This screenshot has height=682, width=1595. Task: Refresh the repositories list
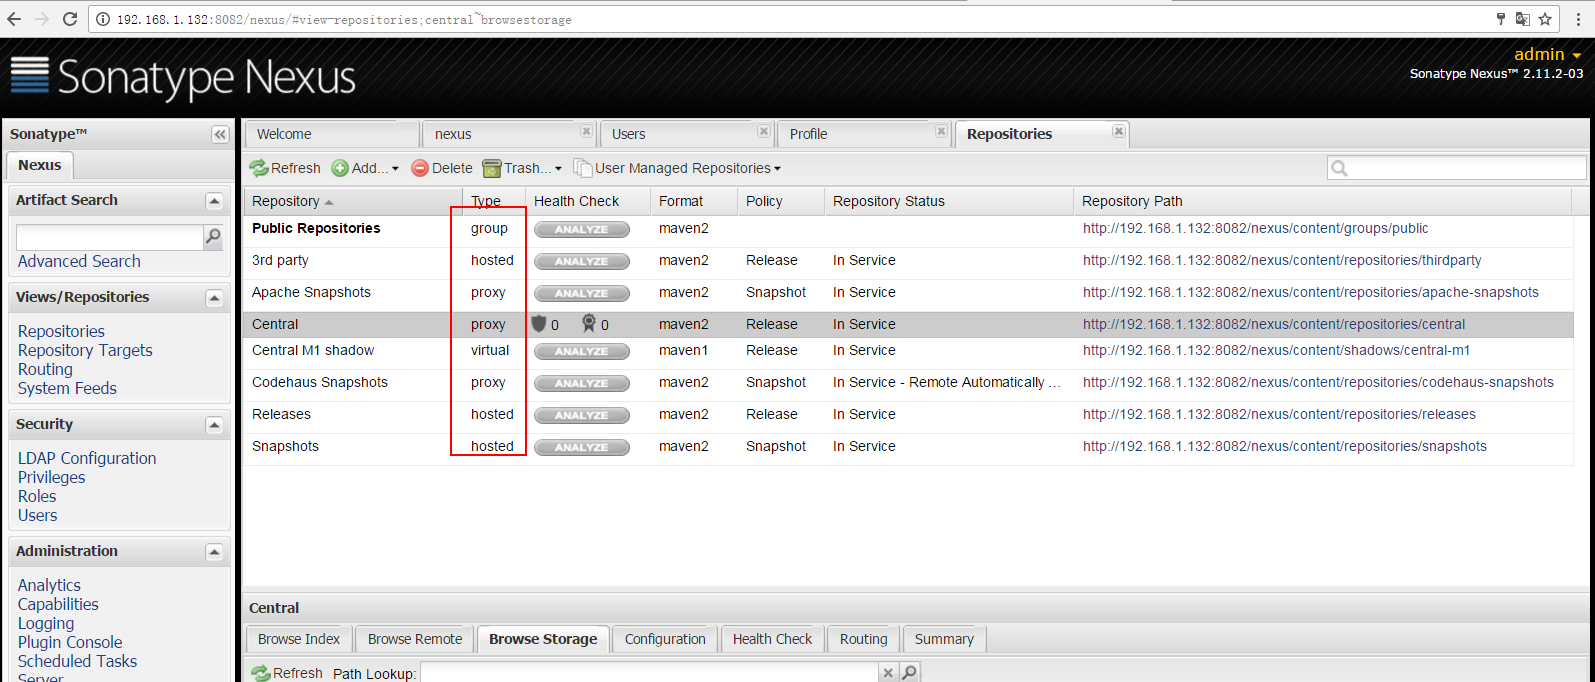[x=285, y=168]
